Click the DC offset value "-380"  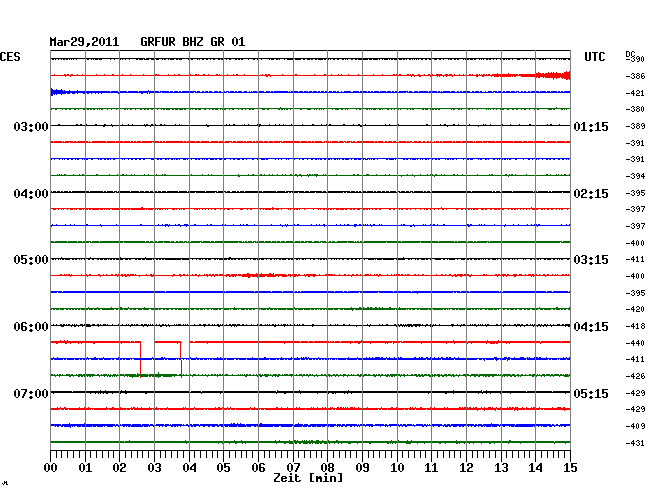(635, 109)
